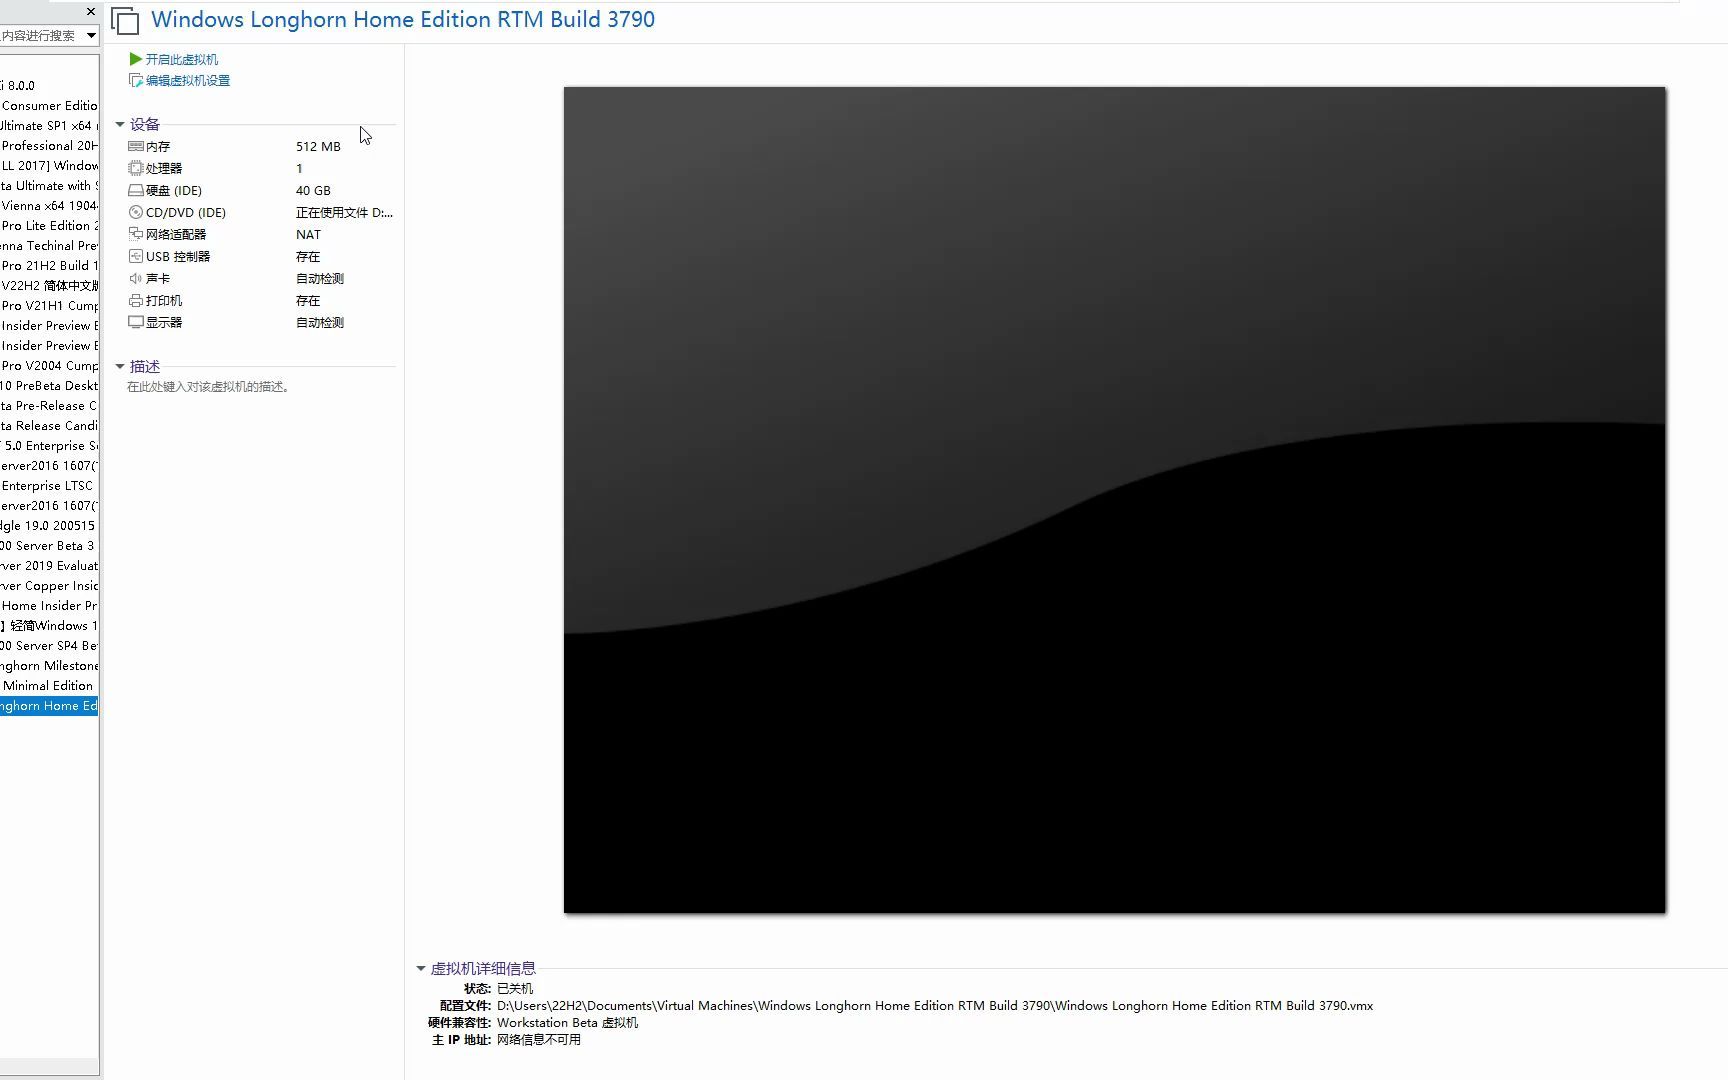Select the Pro V2004 library item
The height and width of the screenshot is (1080, 1728).
point(49,366)
